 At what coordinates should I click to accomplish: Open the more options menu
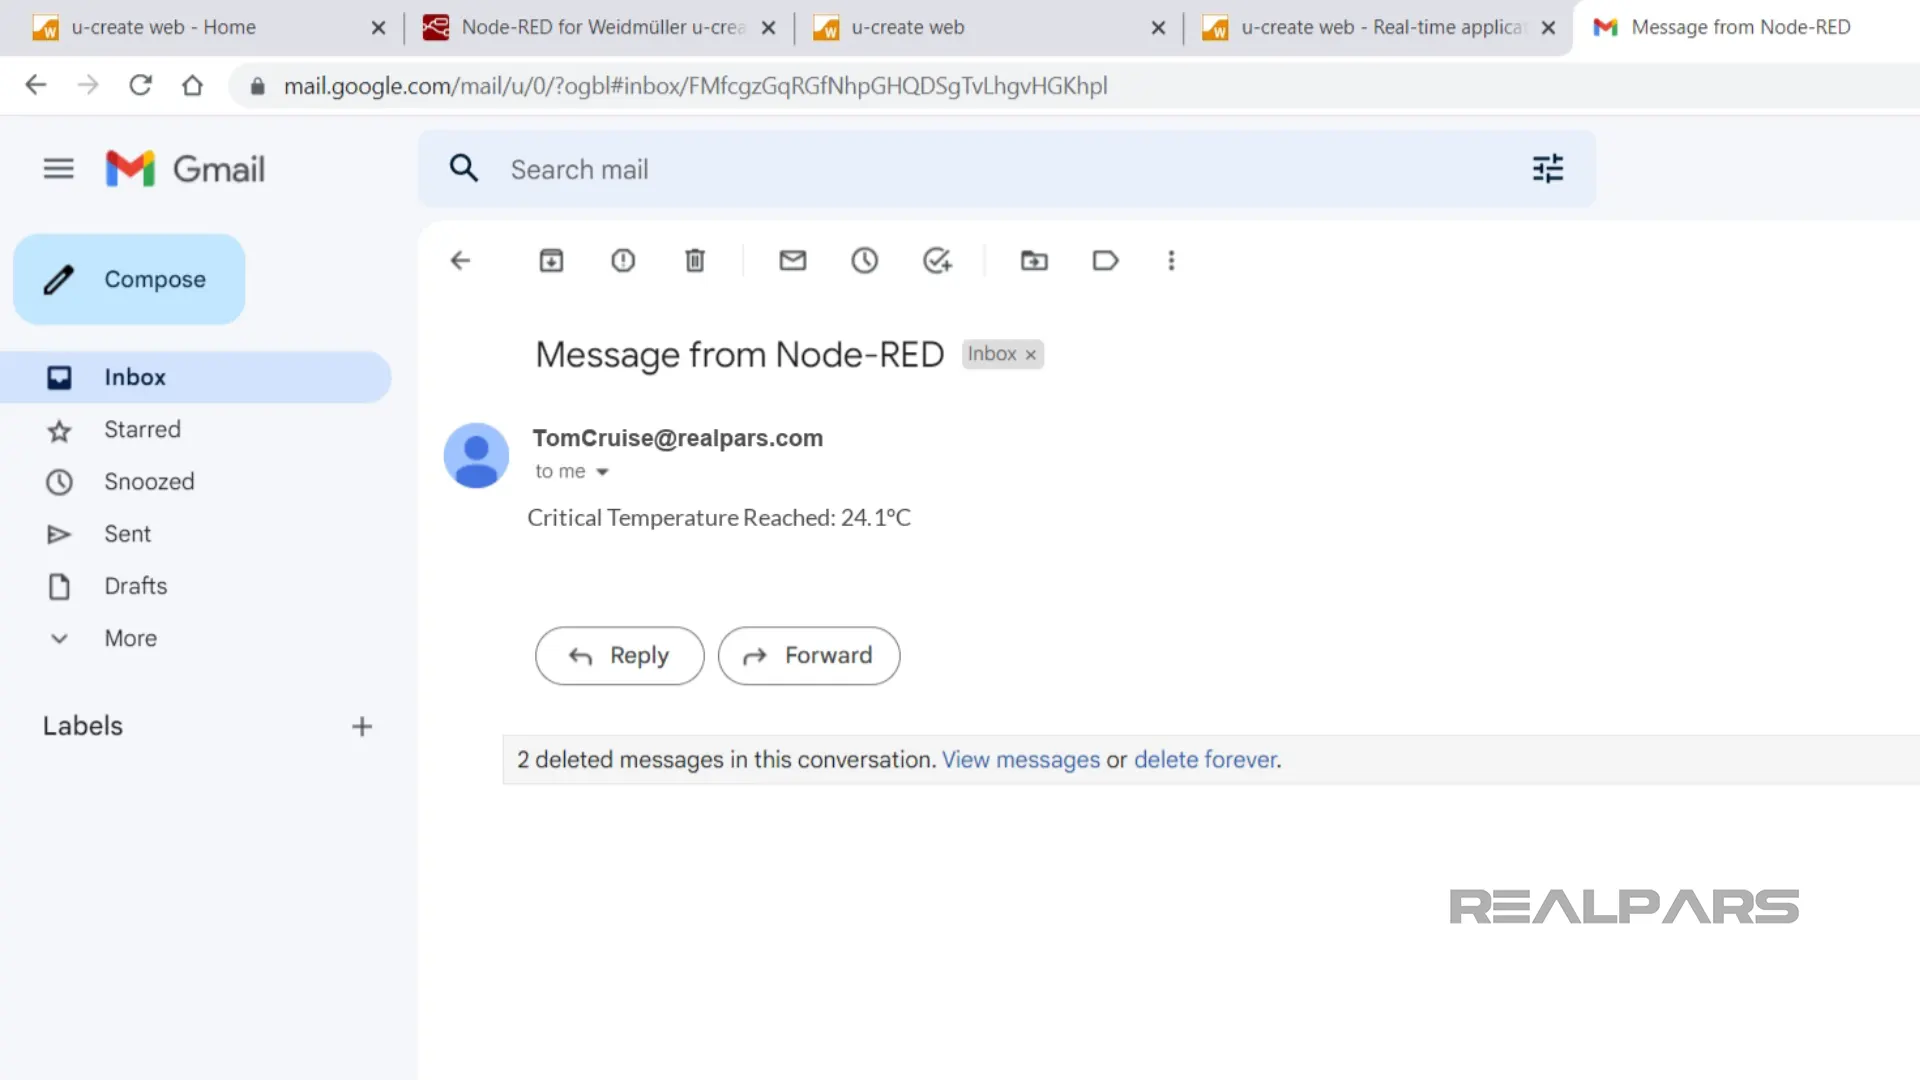click(x=1171, y=260)
